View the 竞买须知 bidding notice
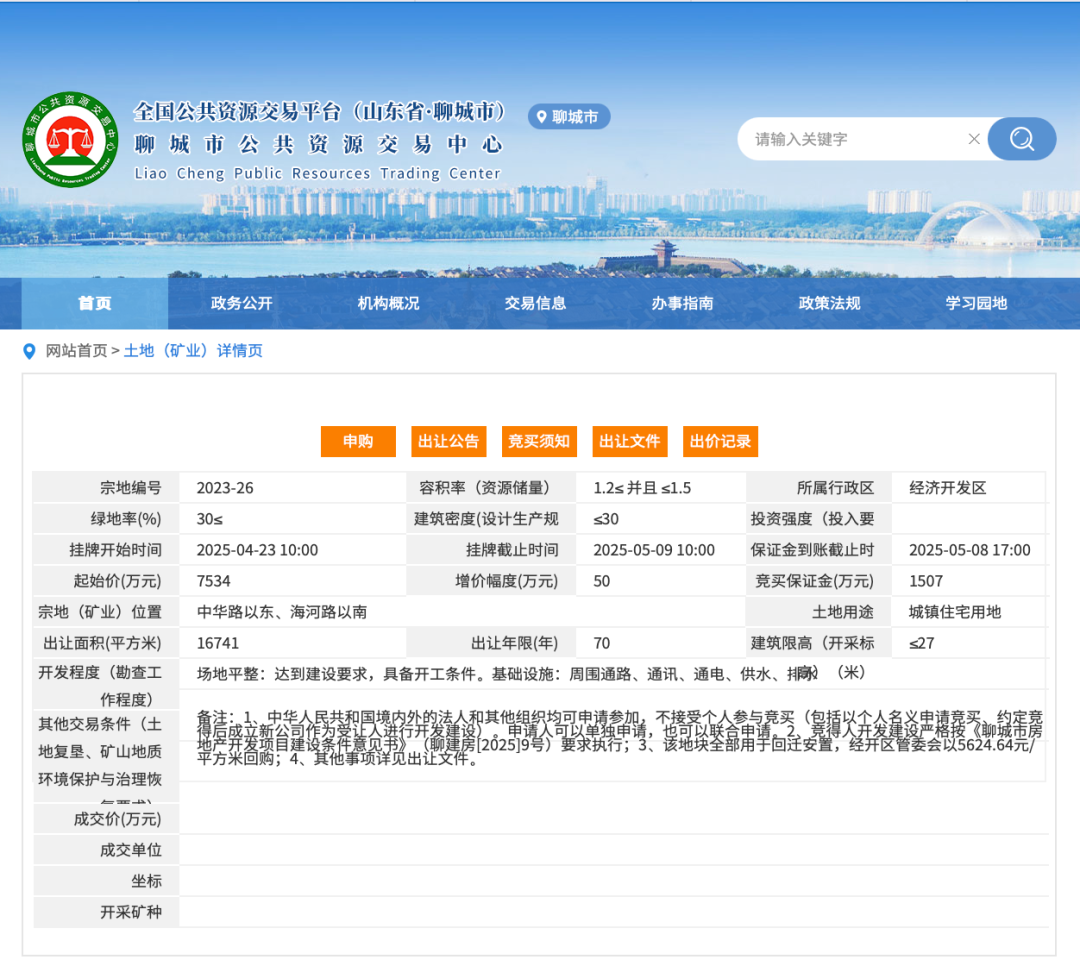Viewport: 1080px width, 966px height. pos(538,441)
